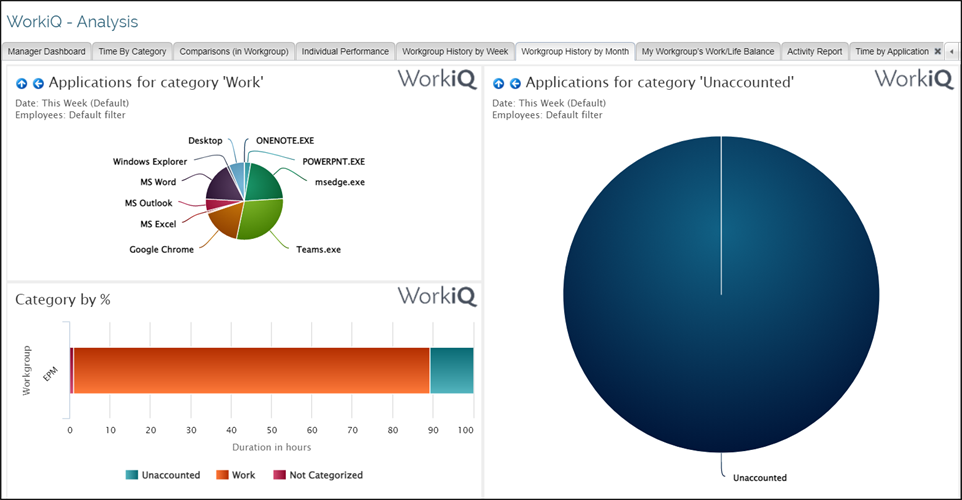Viewport: 962px width, 500px height.
Task: Click the teal Unaccounted segment of the bar
Action: click(451, 371)
